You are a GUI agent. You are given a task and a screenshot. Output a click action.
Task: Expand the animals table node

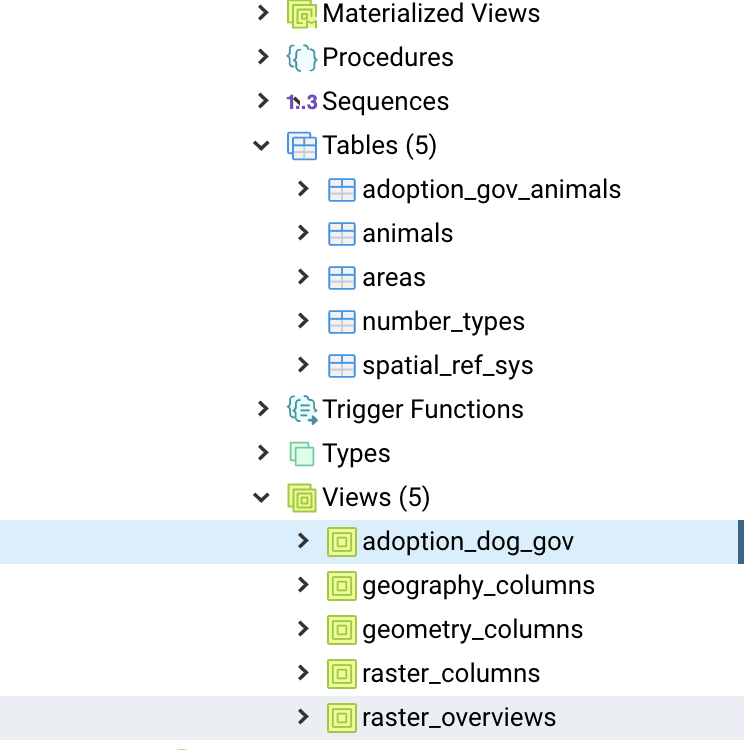tap(303, 234)
